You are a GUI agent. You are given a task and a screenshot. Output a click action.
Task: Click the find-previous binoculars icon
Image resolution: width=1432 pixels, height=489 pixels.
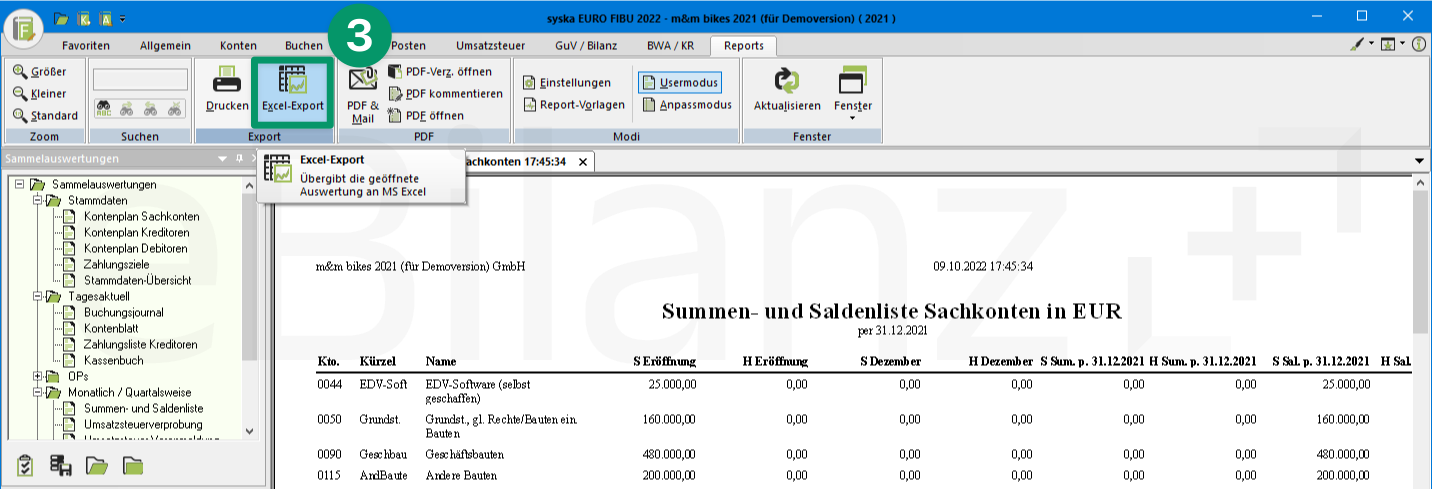pyautogui.click(x=151, y=108)
